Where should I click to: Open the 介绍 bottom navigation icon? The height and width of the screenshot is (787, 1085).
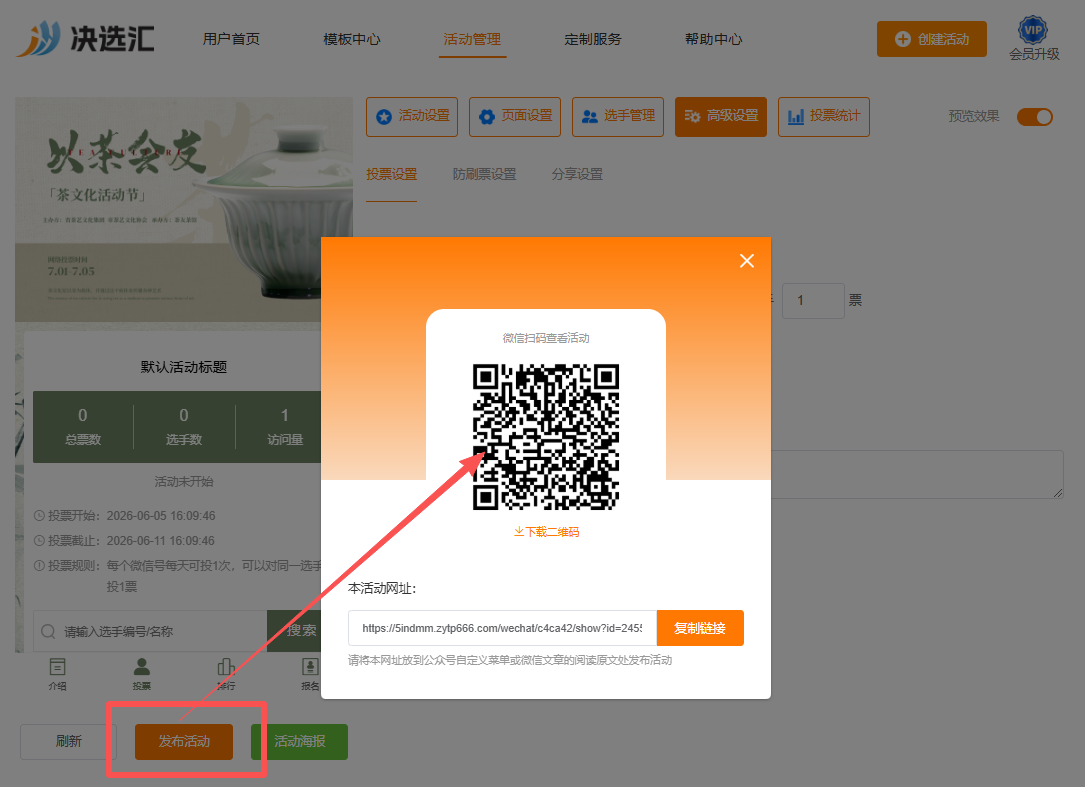[x=57, y=674]
